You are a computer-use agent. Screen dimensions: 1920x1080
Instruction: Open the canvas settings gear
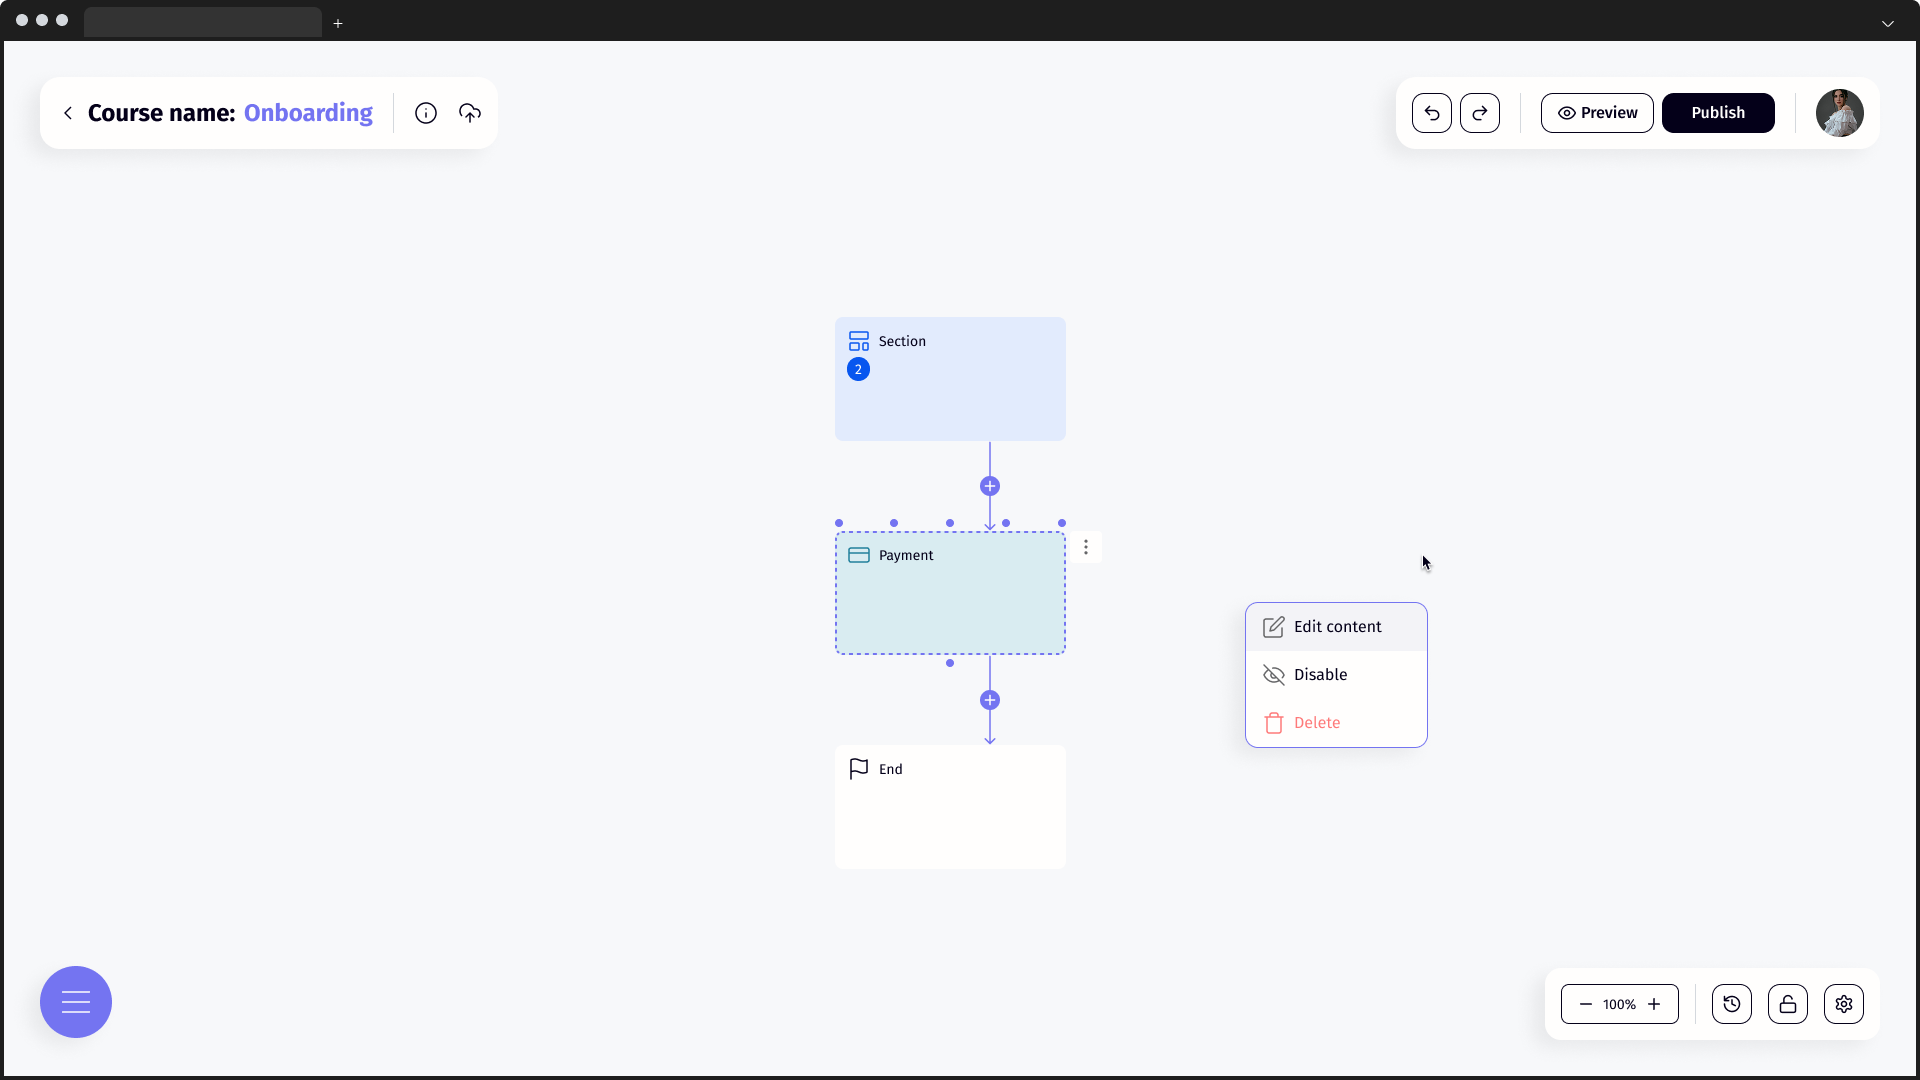1843,1004
